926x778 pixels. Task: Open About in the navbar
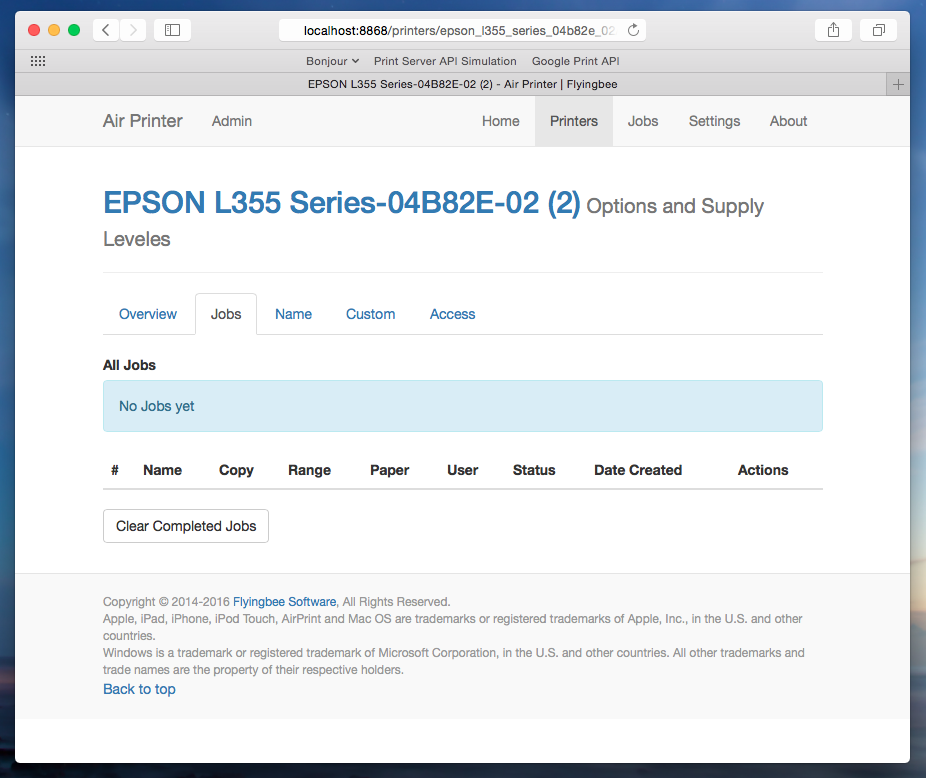(x=788, y=121)
